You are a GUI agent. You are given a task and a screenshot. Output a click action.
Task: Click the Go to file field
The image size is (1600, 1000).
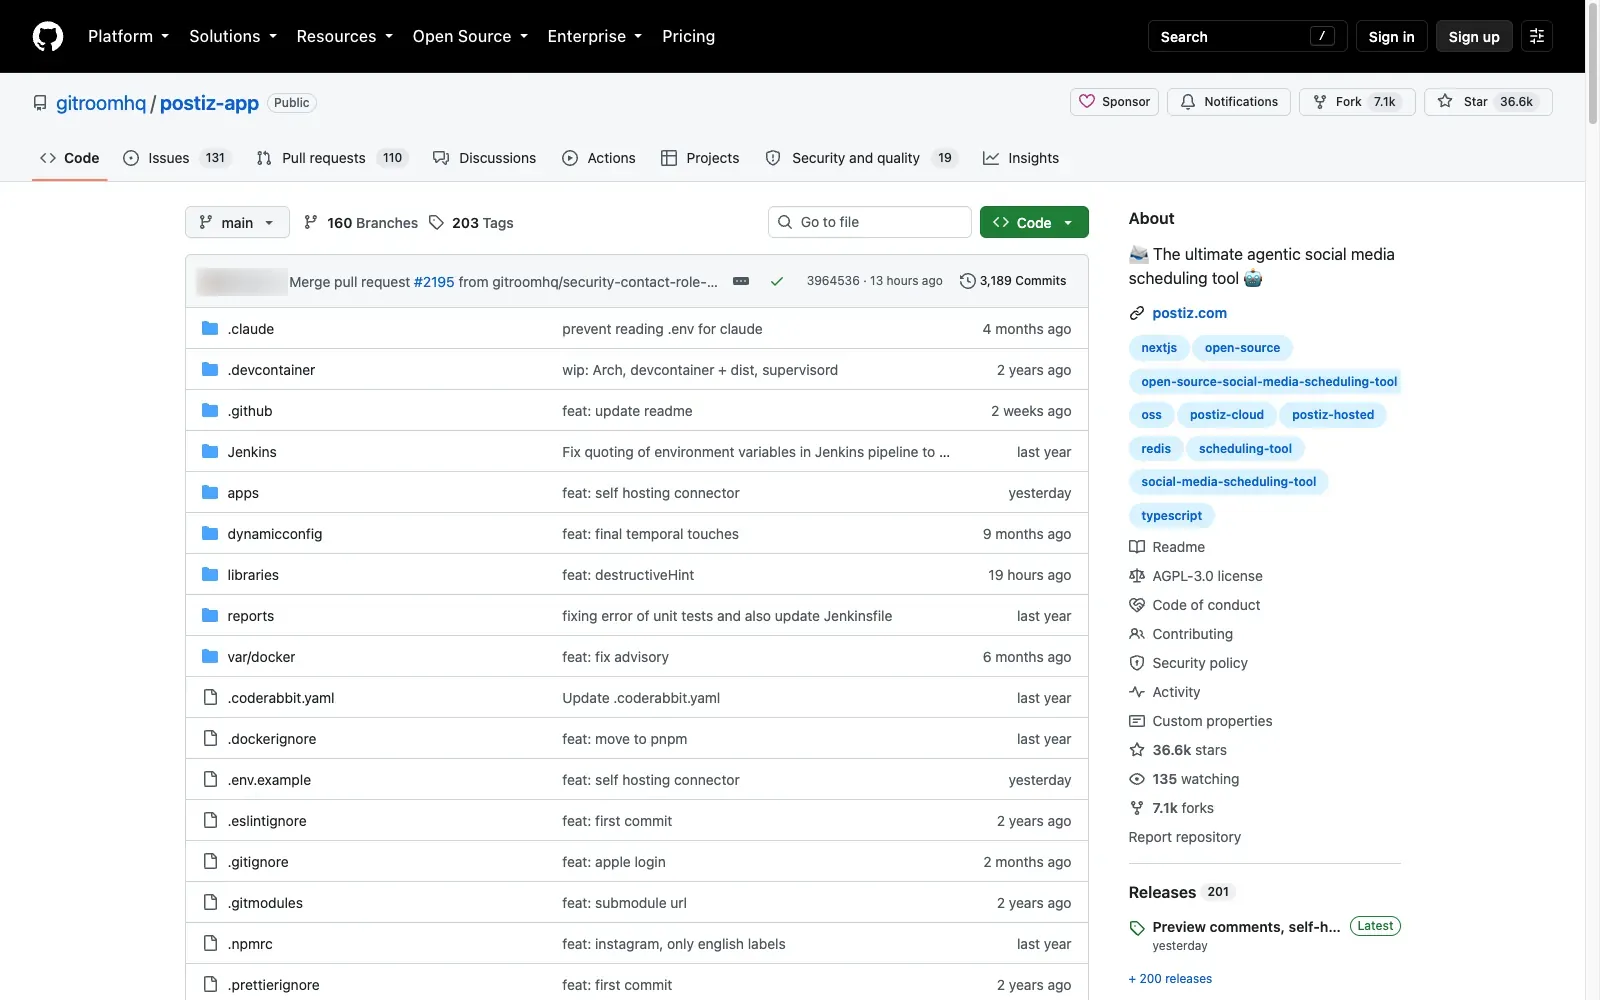point(870,222)
